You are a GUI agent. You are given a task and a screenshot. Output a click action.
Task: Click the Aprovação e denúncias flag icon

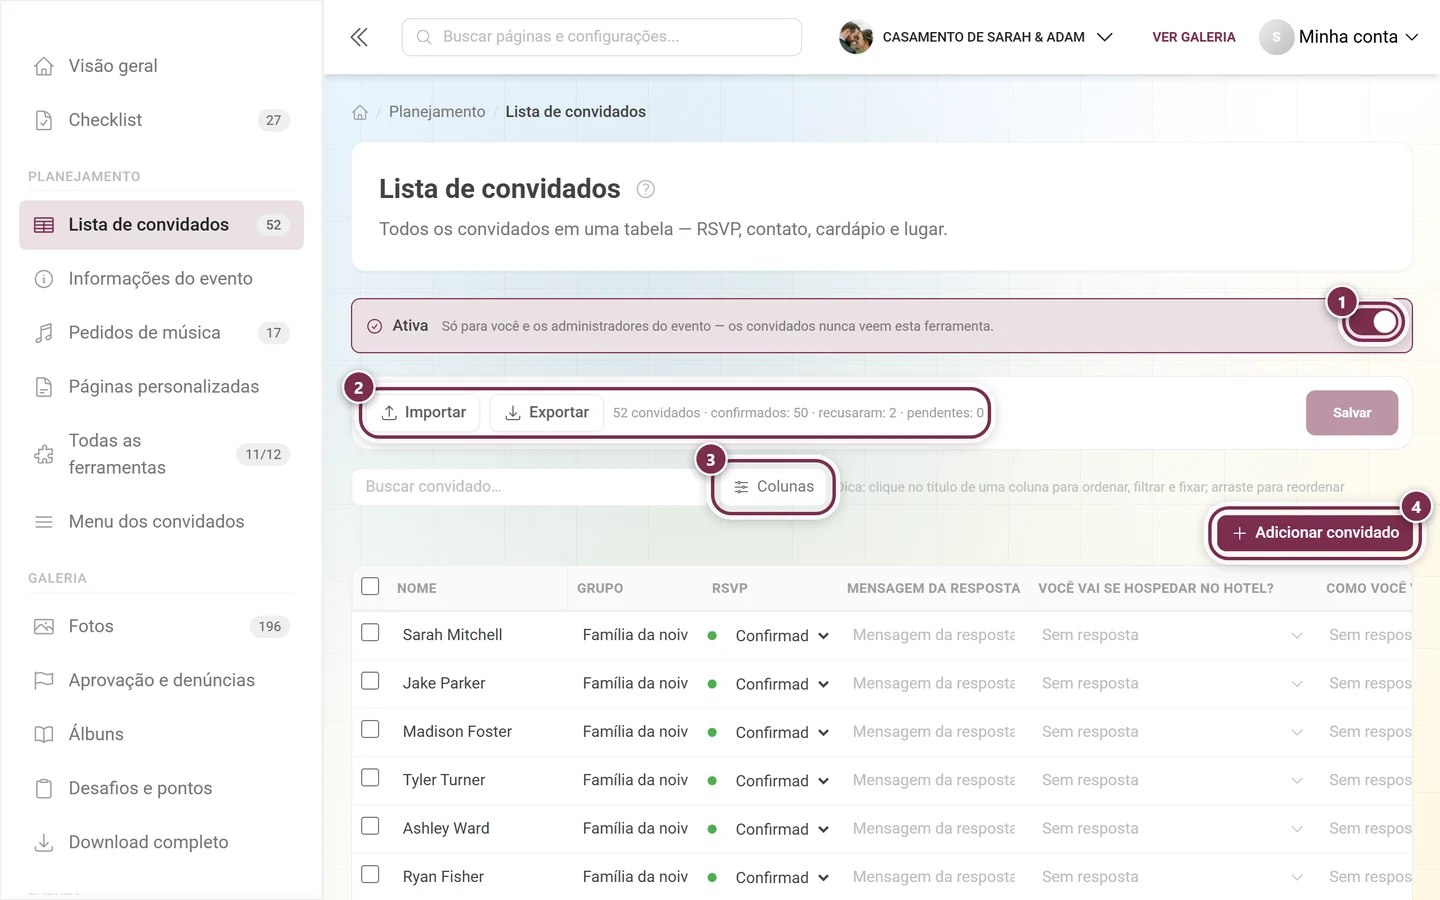coord(44,681)
